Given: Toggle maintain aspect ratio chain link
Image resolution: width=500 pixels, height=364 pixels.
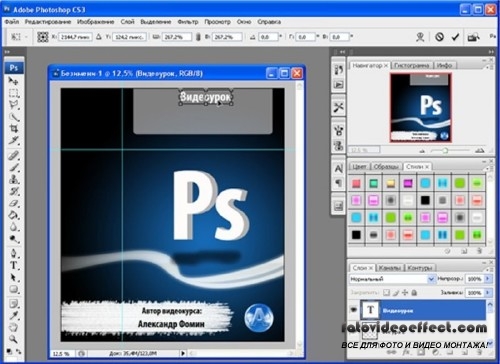Looking at the screenshot, I should pyautogui.click(x=198, y=37).
